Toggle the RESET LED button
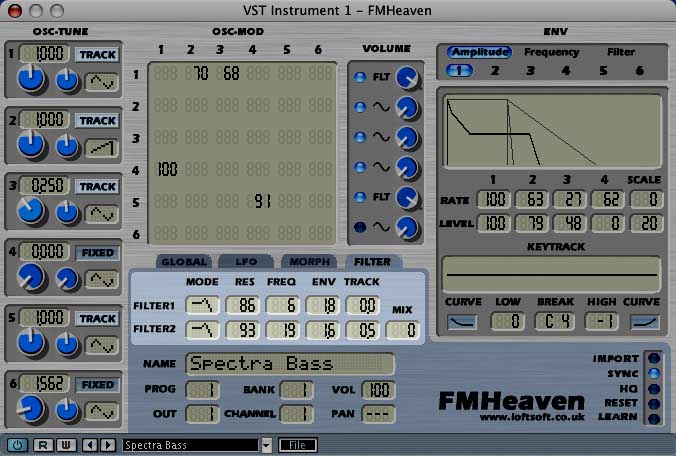Viewport: 676px width, 456px height. coord(654,404)
